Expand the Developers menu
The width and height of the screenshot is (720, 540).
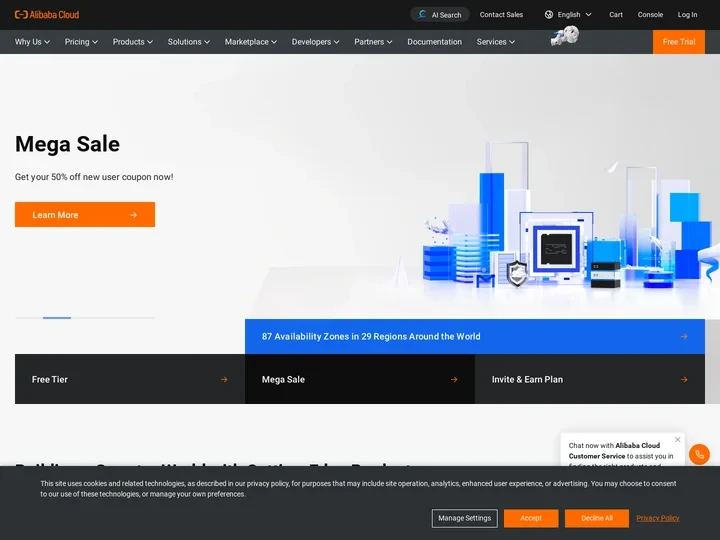tap(315, 42)
